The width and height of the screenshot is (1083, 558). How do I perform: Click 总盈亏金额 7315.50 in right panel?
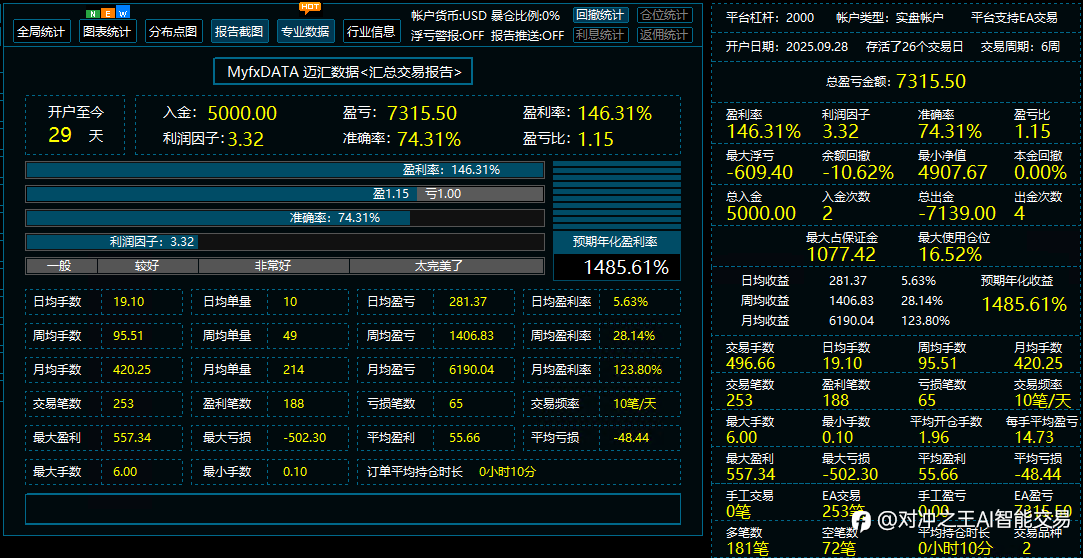(x=896, y=81)
